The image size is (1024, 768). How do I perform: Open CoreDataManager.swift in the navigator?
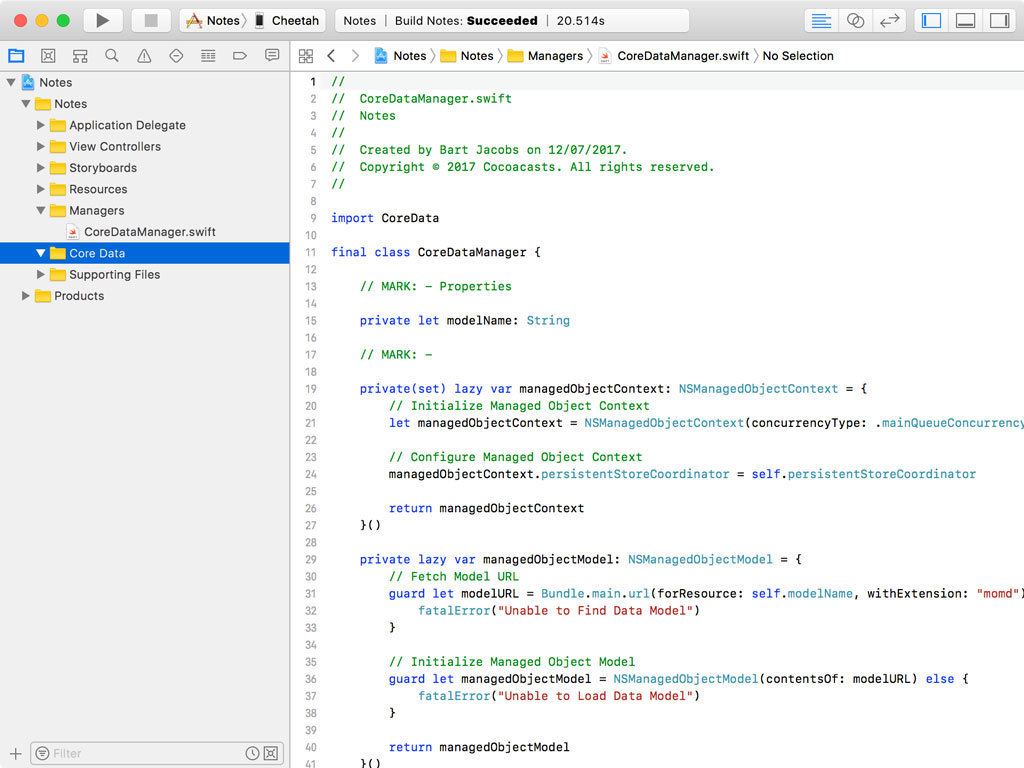pyautogui.click(x=149, y=232)
